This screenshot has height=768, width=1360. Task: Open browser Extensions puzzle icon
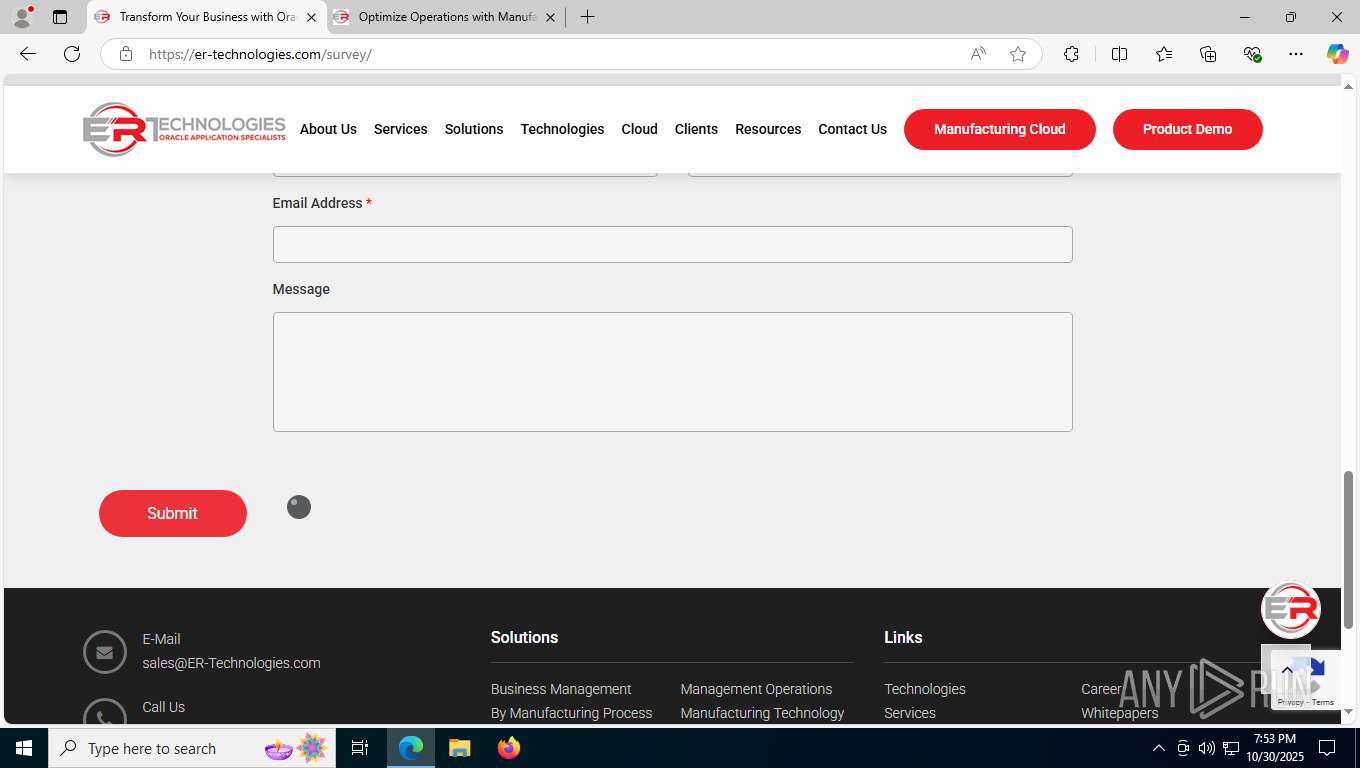point(1071,54)
